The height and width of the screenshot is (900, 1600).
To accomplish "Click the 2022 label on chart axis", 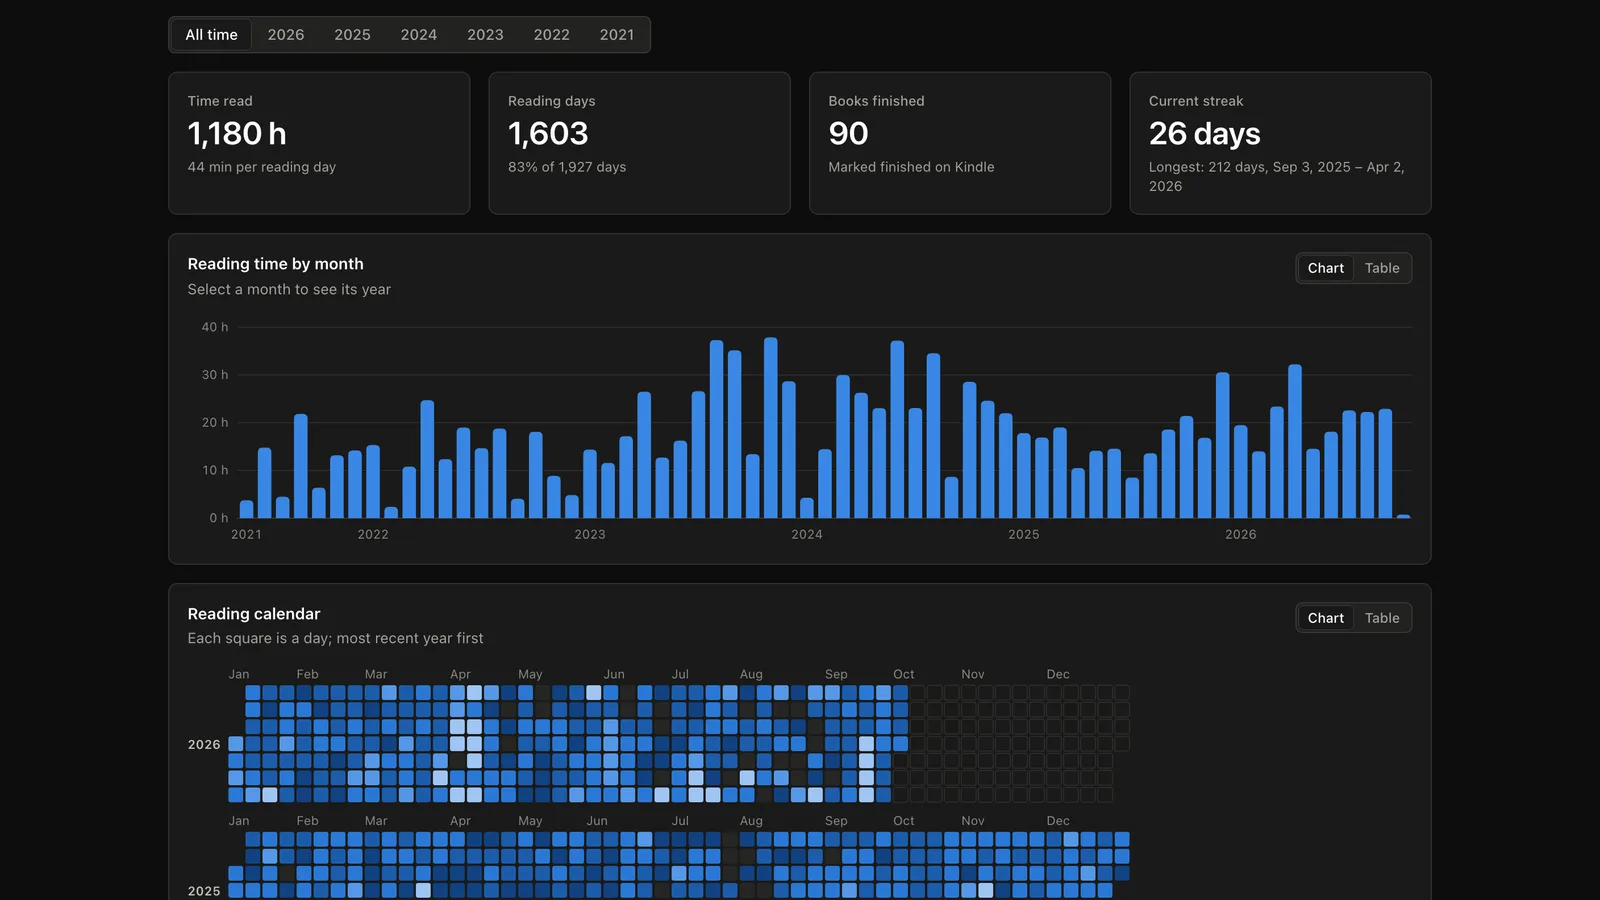I will 373,535.
